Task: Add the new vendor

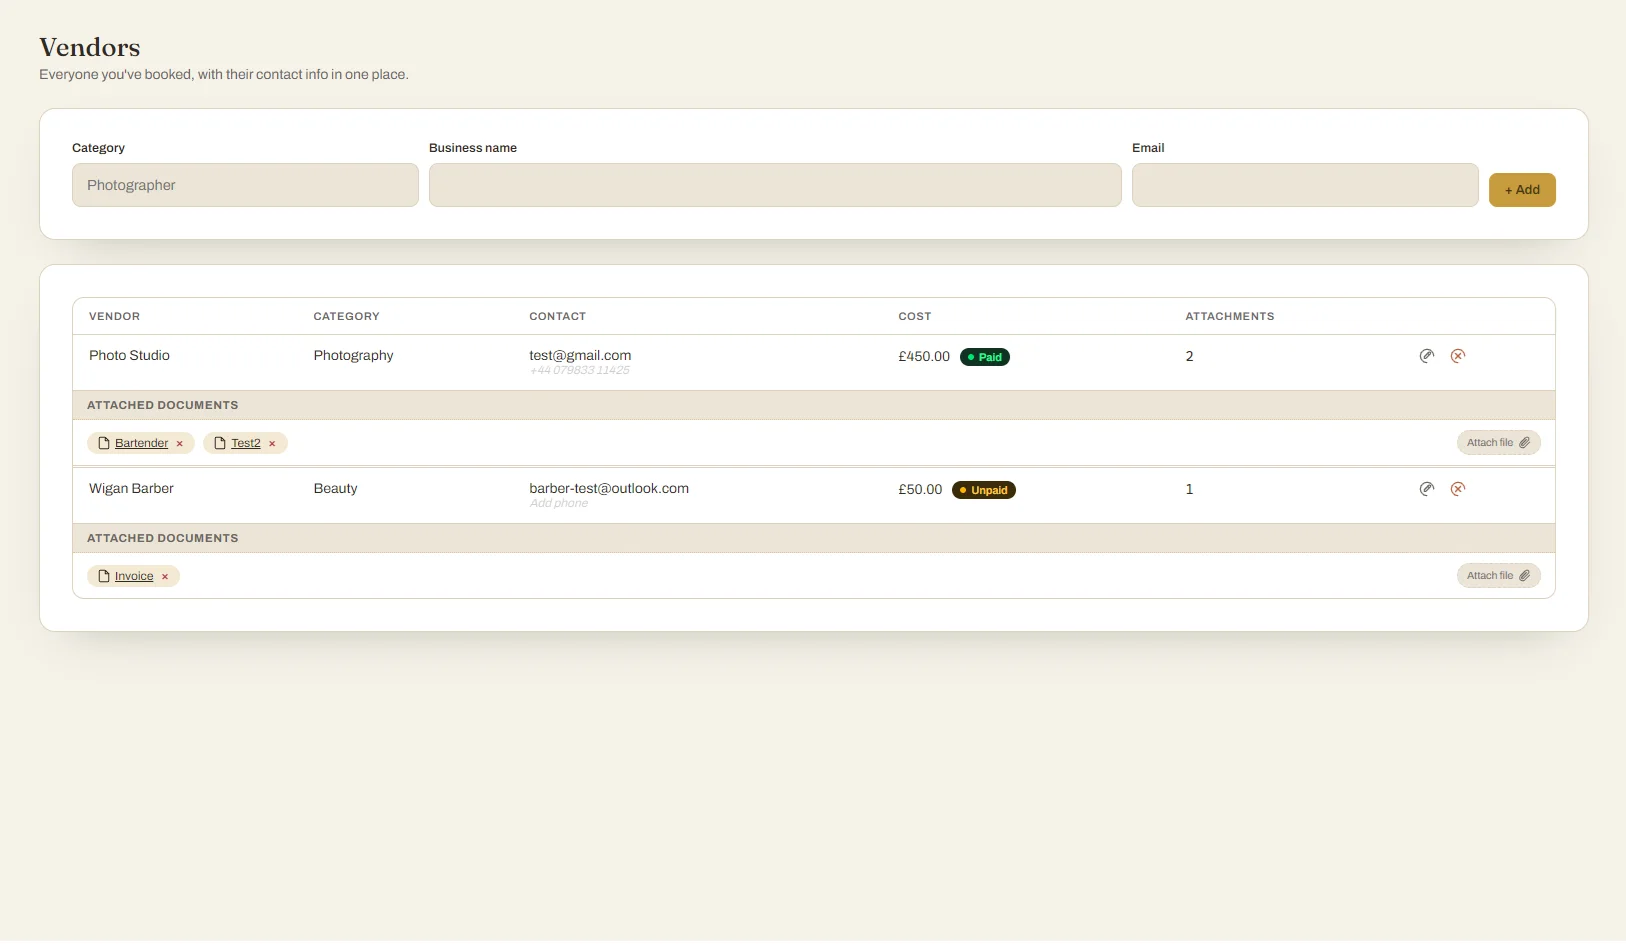Action: tap(1522, 190)
